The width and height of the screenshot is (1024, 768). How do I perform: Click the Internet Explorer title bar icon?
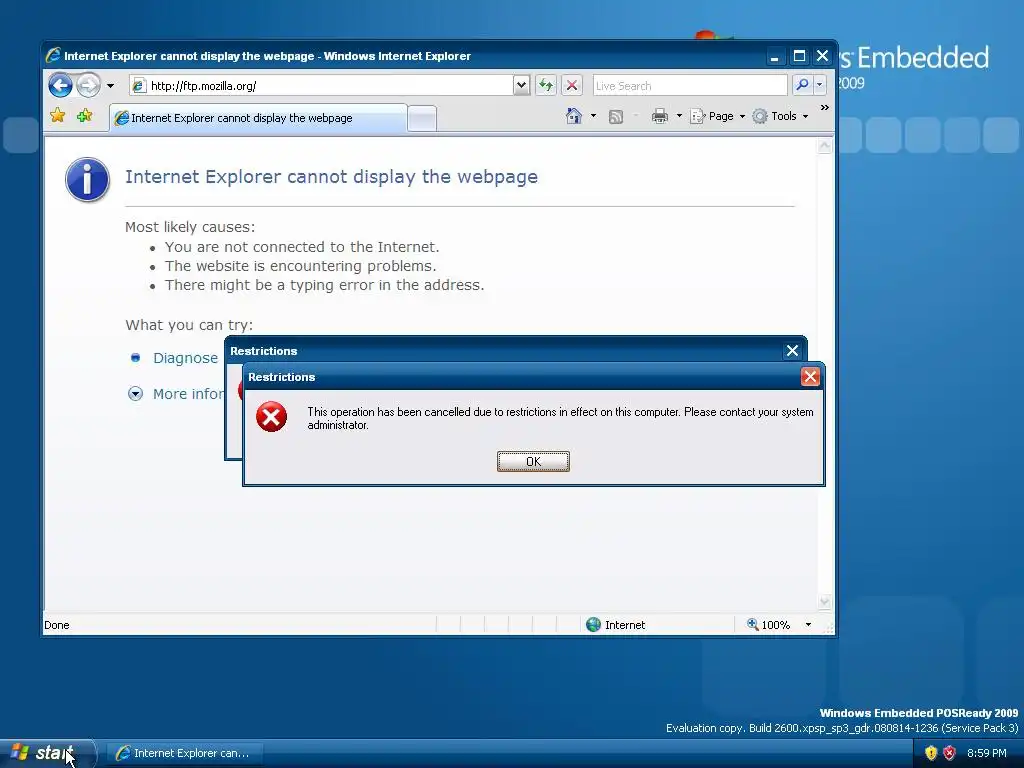[54, 56]
